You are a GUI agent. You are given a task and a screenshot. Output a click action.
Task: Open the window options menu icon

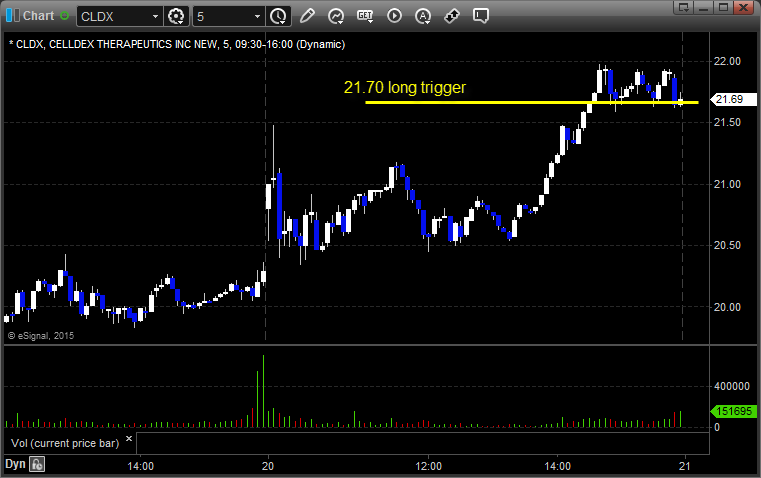(684, 7)
